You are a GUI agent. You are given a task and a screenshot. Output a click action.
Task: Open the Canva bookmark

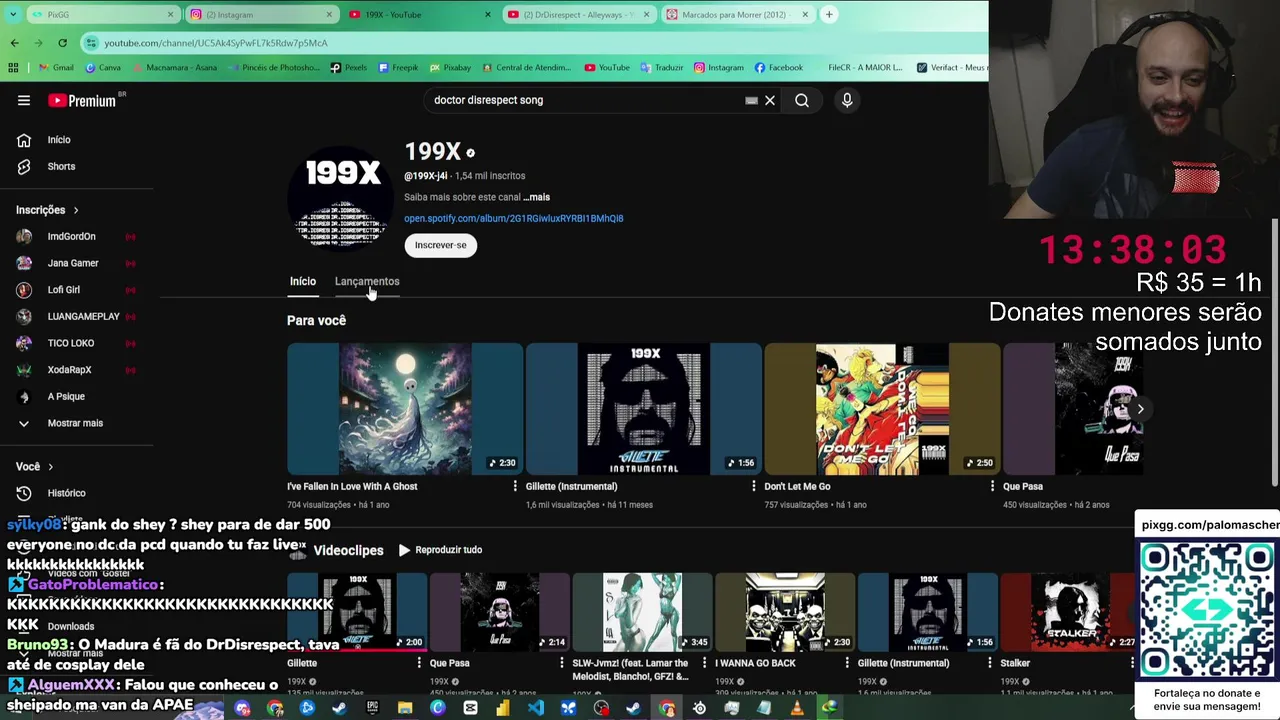(x=103, y=67)
